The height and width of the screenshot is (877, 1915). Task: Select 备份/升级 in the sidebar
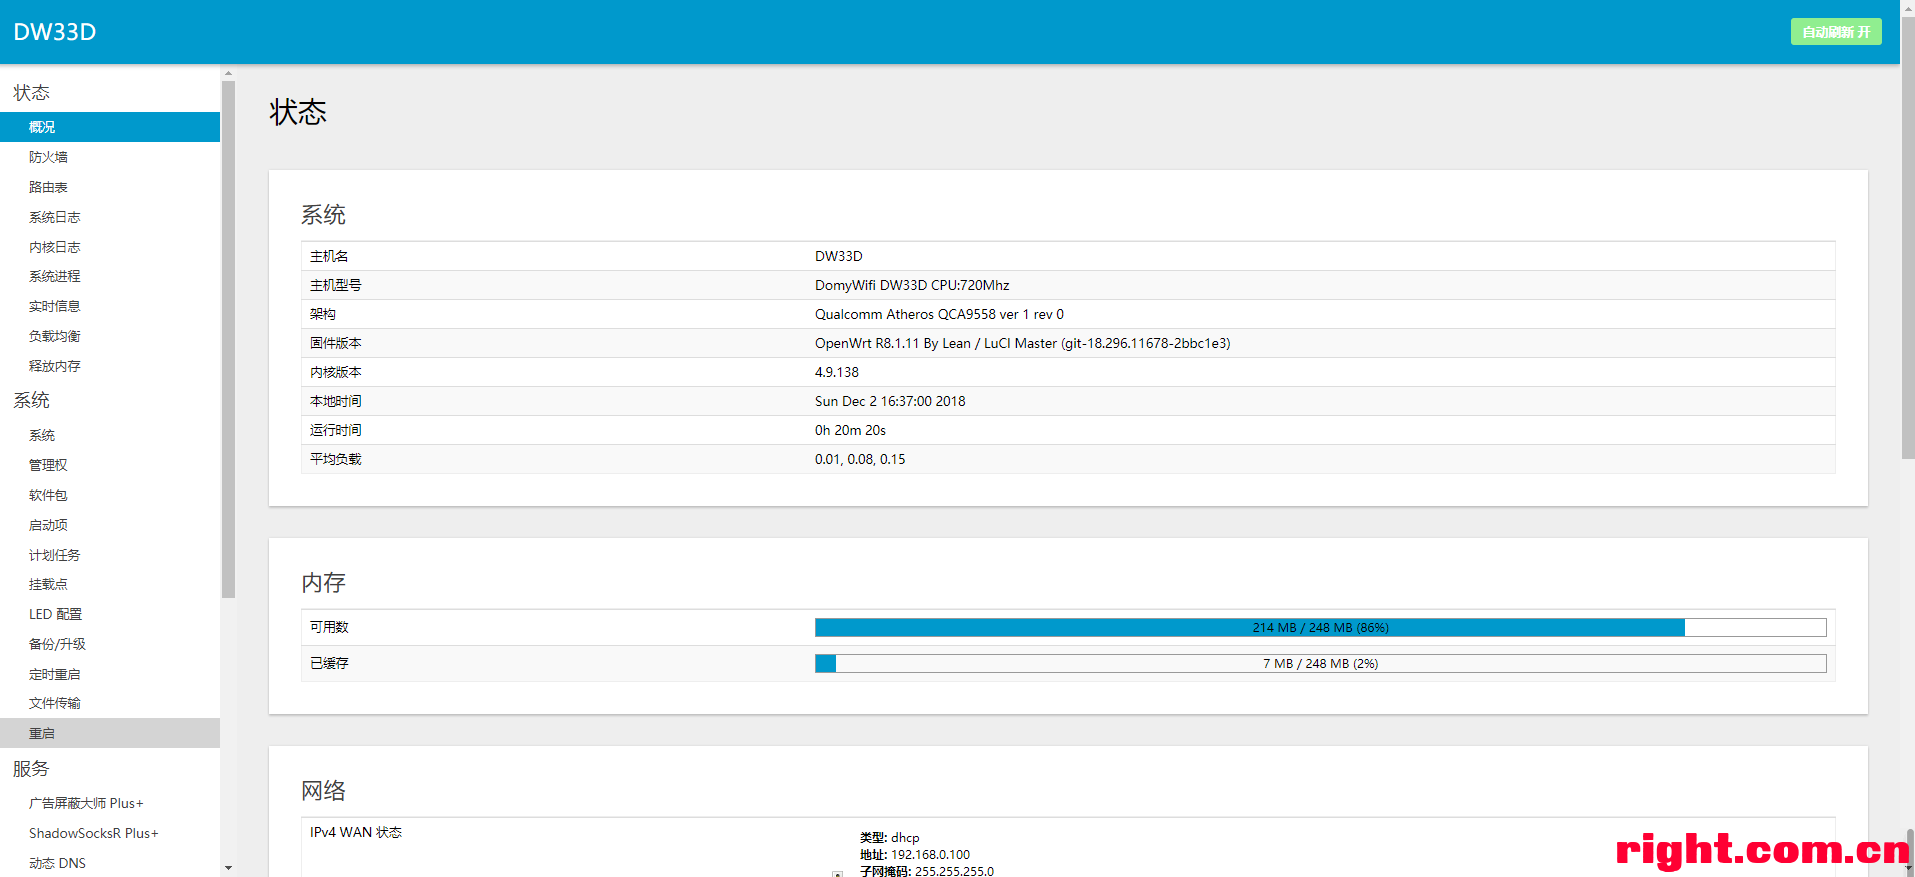[x=57, y=644]
